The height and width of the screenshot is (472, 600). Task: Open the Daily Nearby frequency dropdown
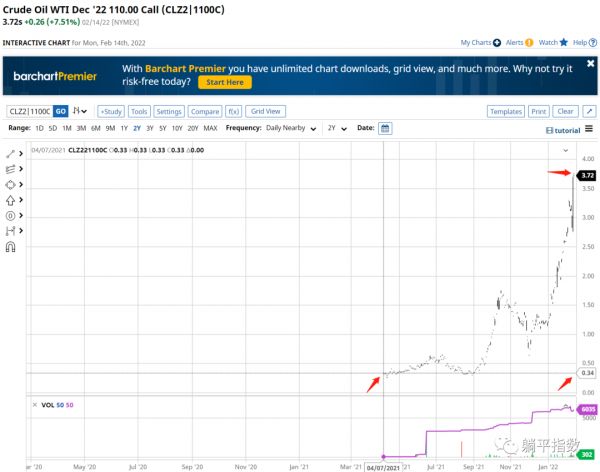pyautogui.click(x=294, y=128)
